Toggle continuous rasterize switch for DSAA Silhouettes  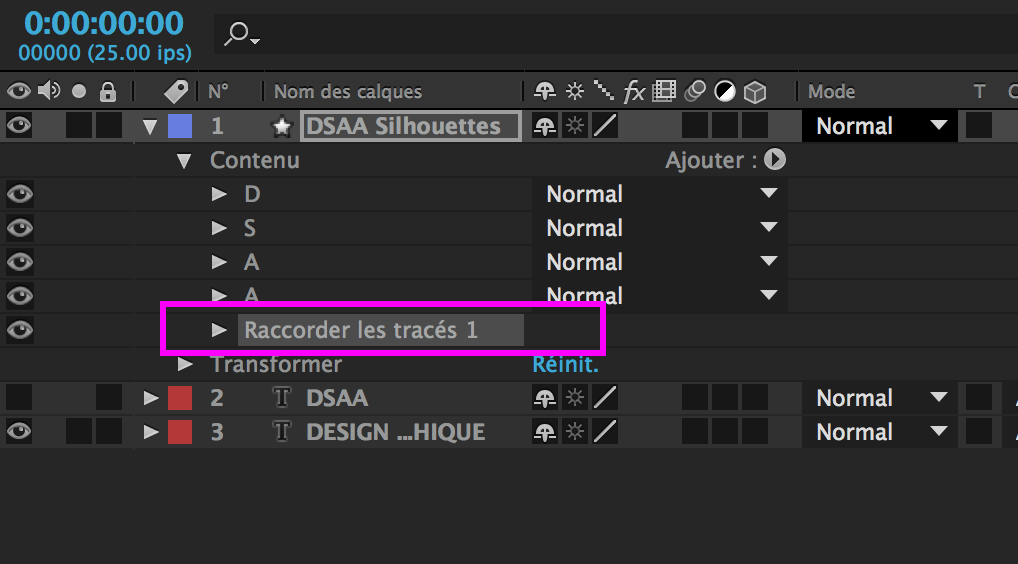575,126
